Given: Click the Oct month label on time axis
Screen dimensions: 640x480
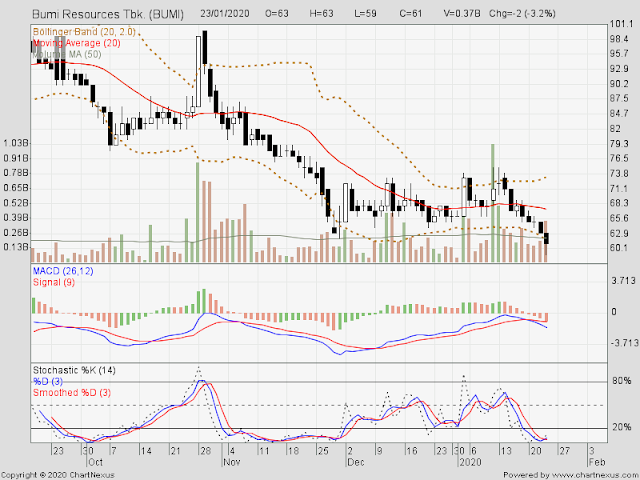Looking at the screenshot, I should click(96, 462).
